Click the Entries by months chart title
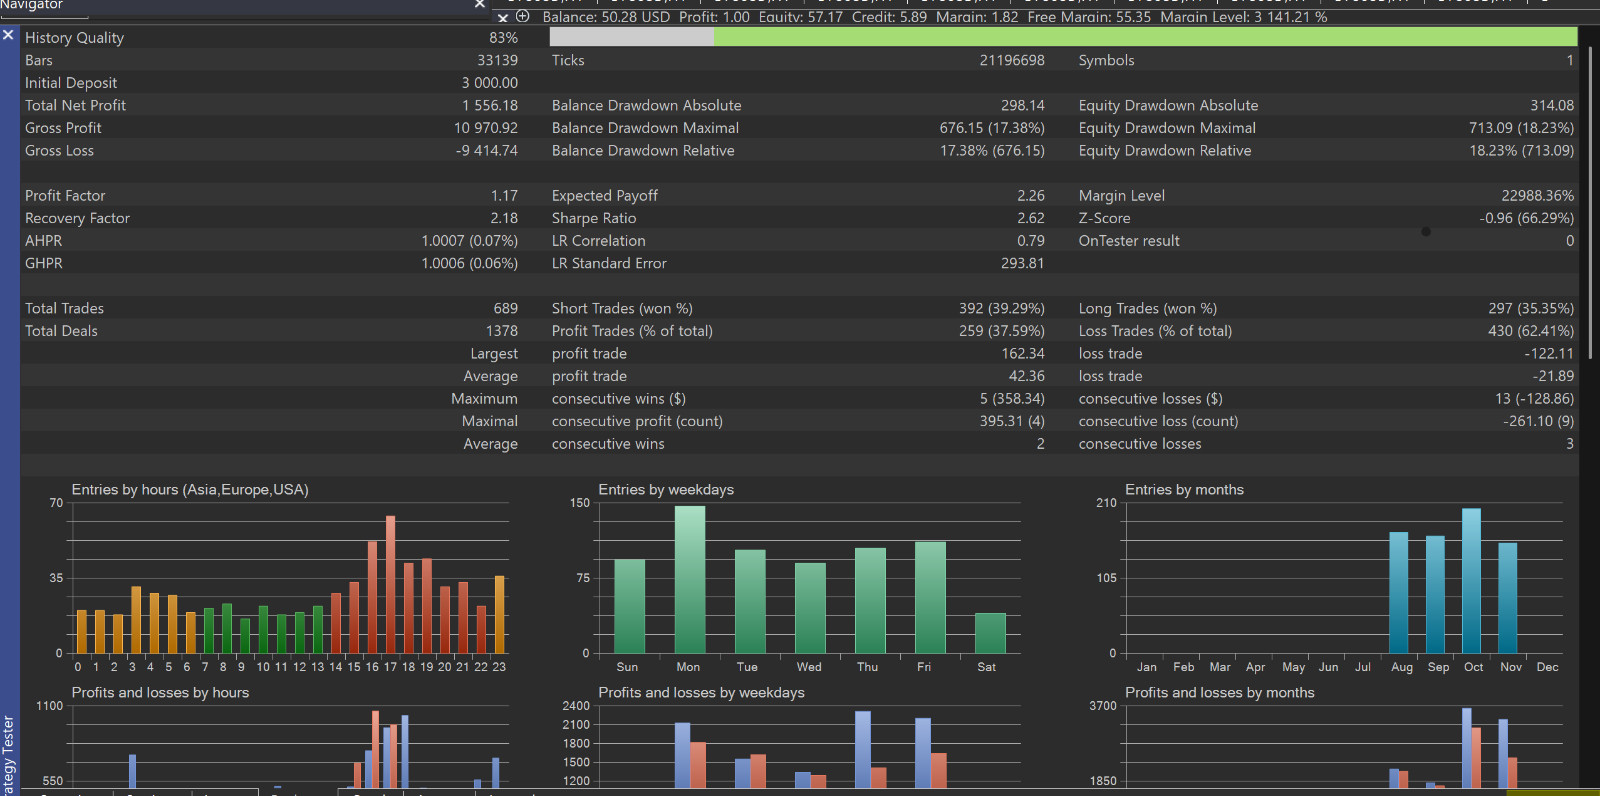The height and width of the screenshot is (796, 1600). pos(1184,490)
